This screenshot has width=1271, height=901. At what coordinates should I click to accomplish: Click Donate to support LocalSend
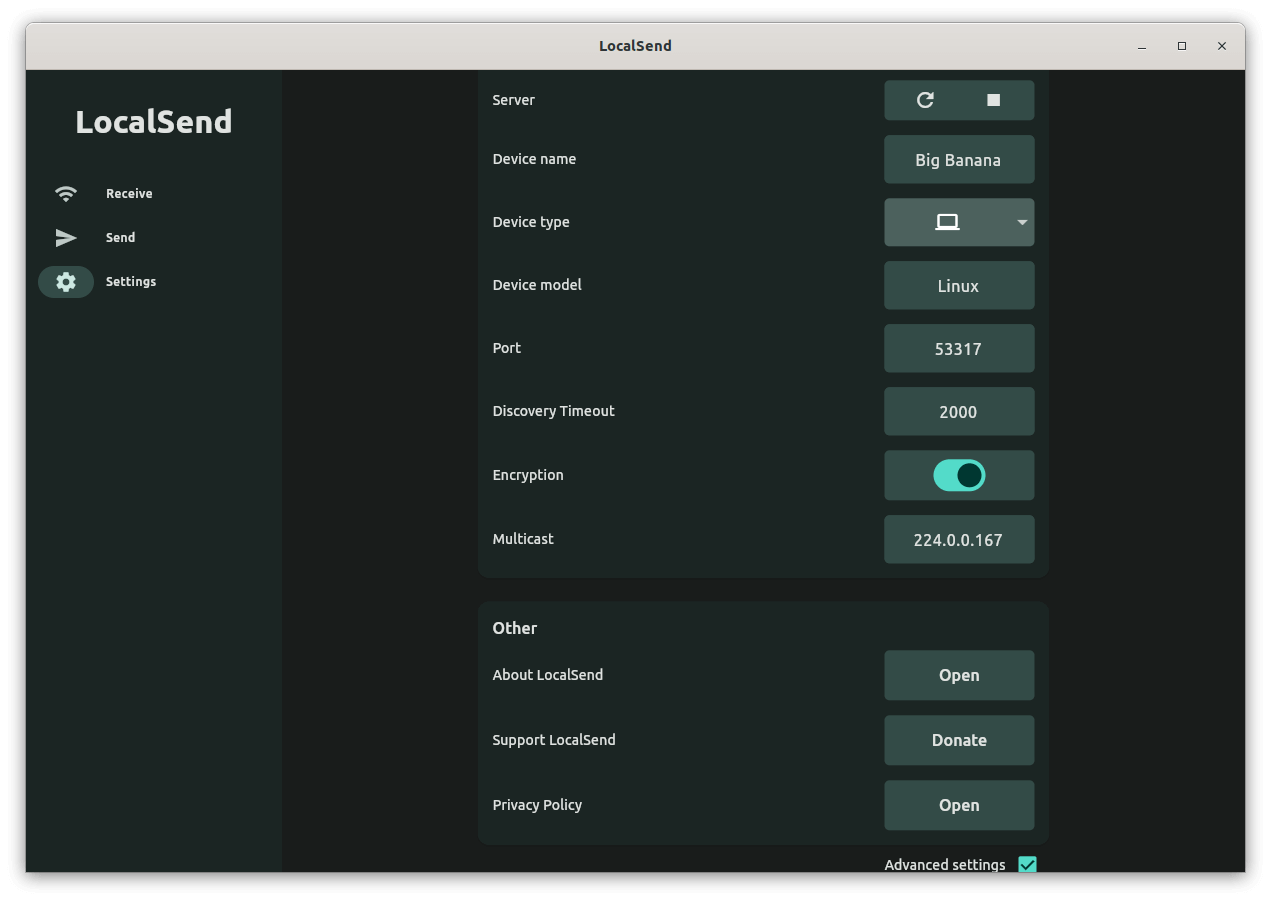tap(958, 740)
